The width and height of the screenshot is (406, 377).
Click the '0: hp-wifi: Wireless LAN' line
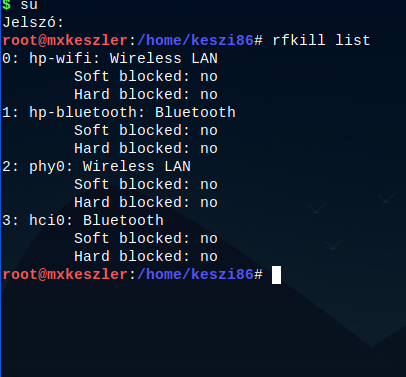pos(110,59)
